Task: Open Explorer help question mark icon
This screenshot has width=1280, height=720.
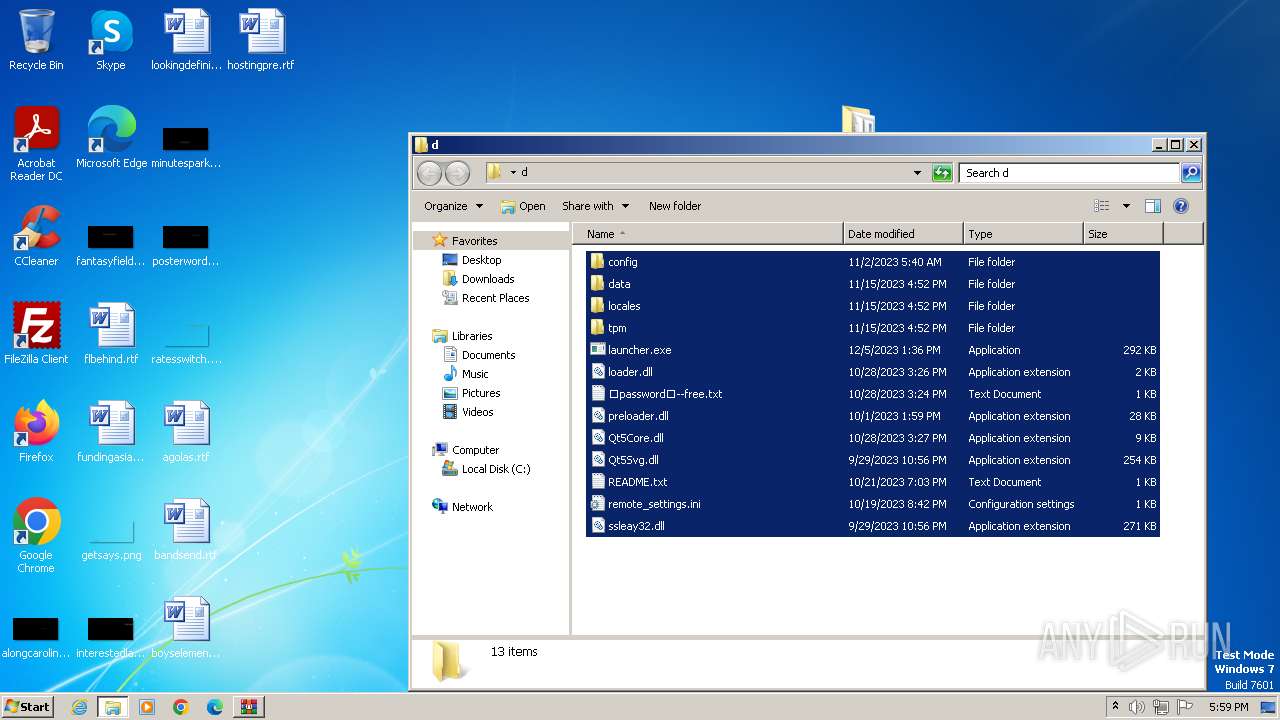Action: coord(1180,206)
